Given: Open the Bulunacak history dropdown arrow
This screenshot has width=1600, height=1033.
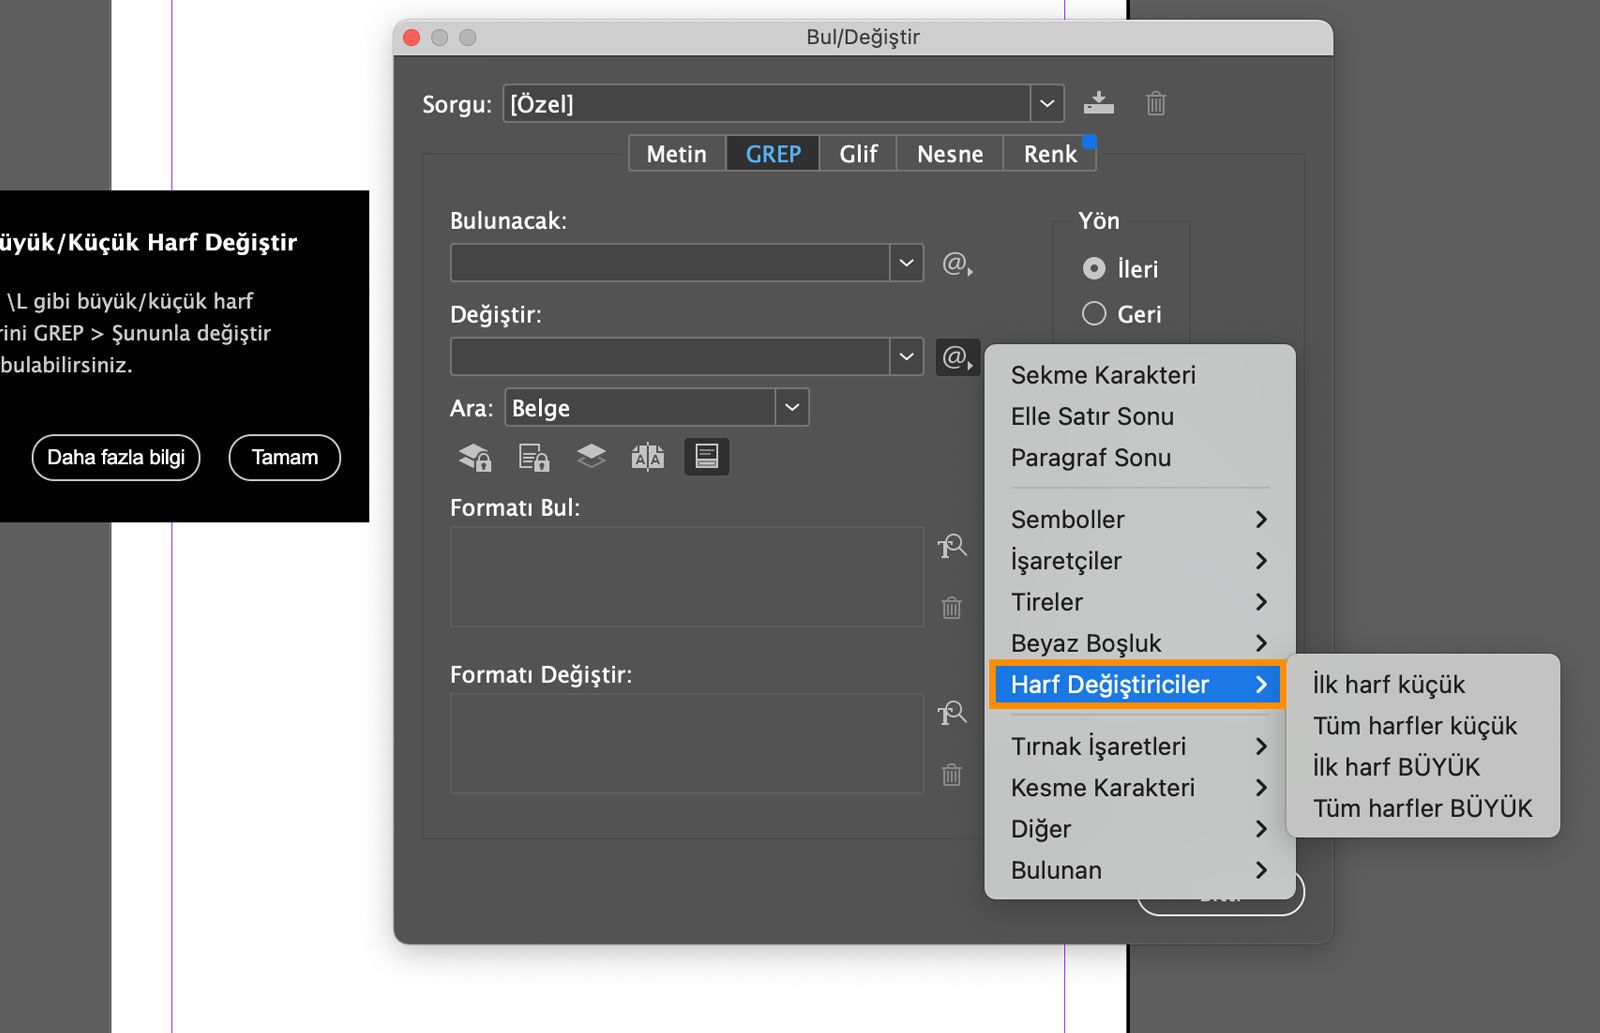Looking at the screenshot, I should coord(906,263).
